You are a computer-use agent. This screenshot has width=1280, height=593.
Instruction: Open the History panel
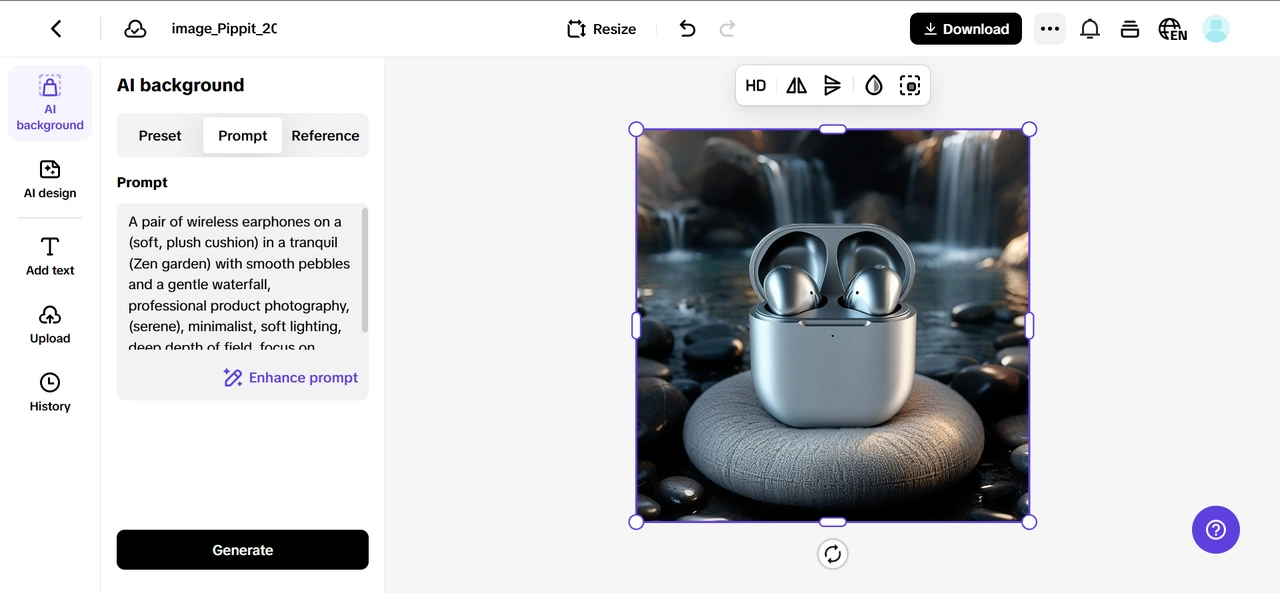[x=50, y=392]
